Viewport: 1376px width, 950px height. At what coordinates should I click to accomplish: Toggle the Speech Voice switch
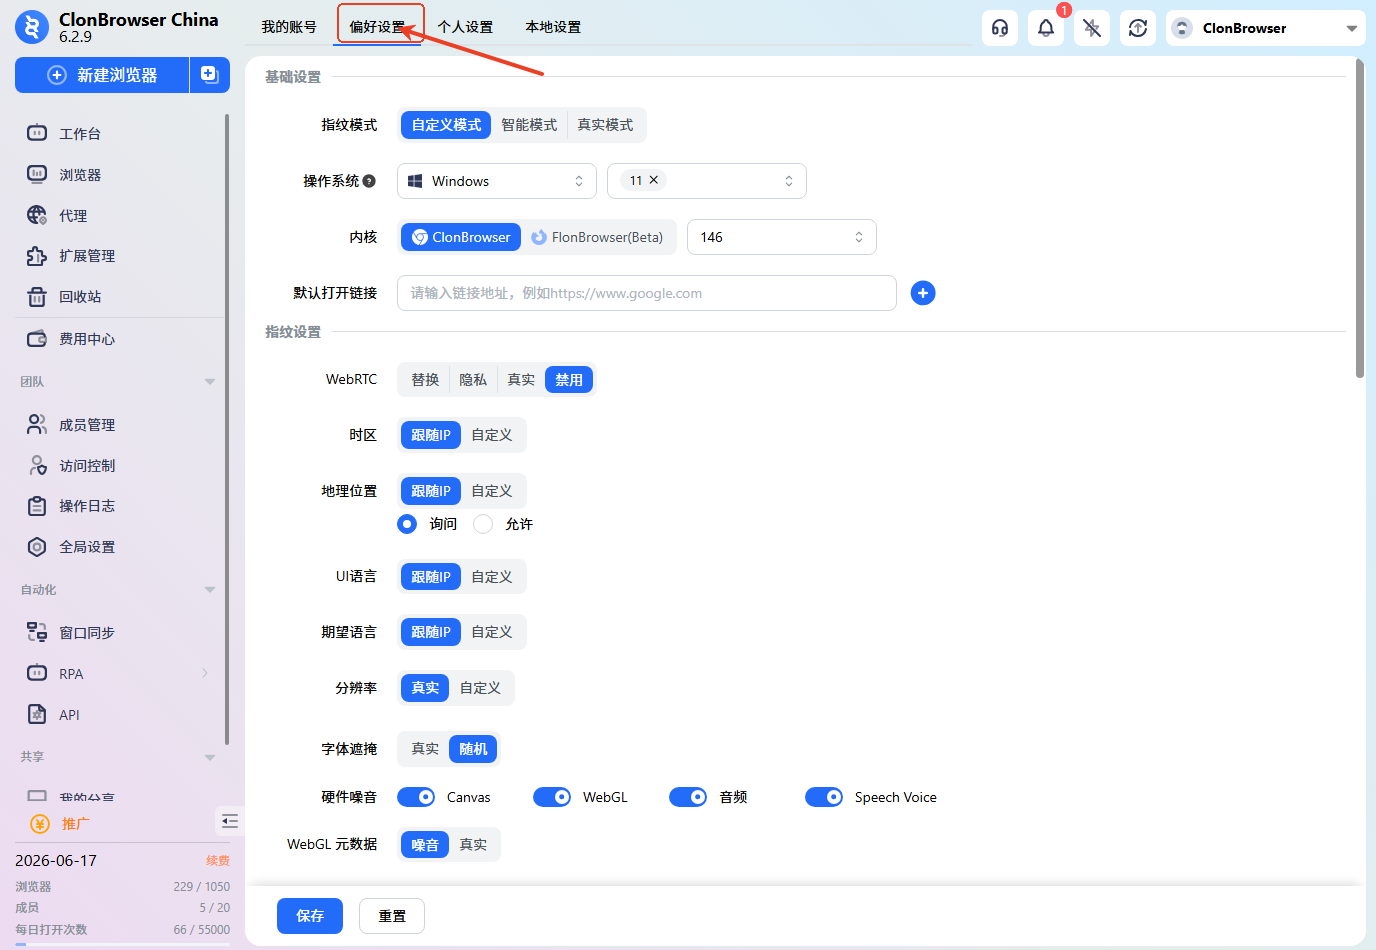[824, 797]
